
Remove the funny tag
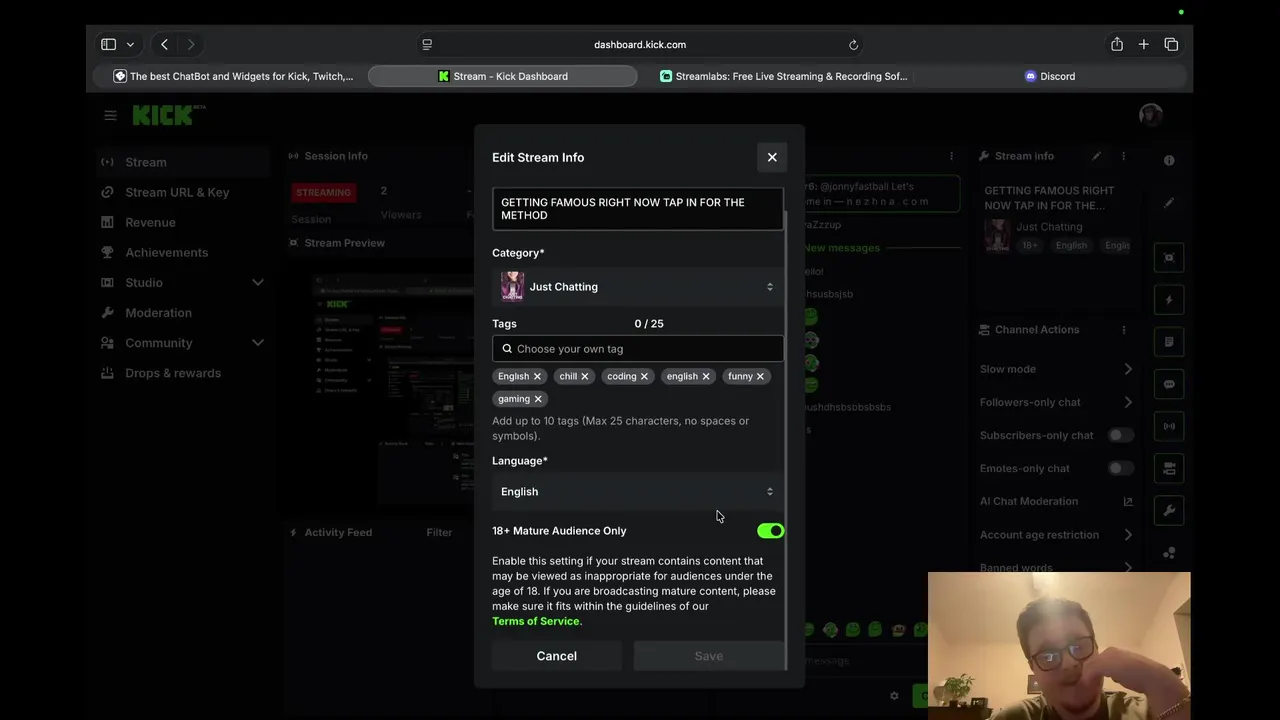tap(760, 376)
